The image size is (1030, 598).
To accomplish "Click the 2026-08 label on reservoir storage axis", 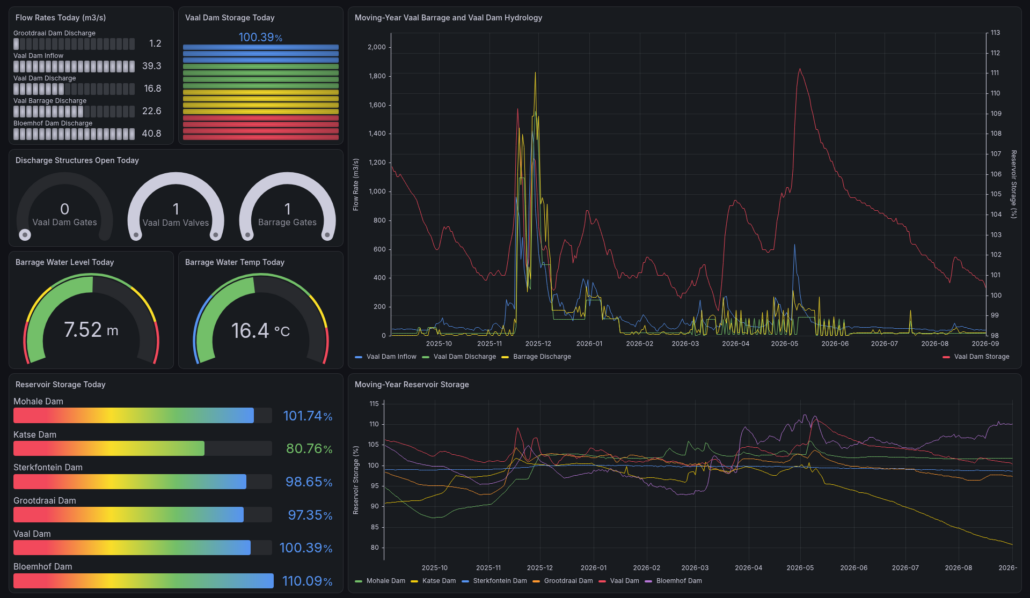I will coord(958,568).
